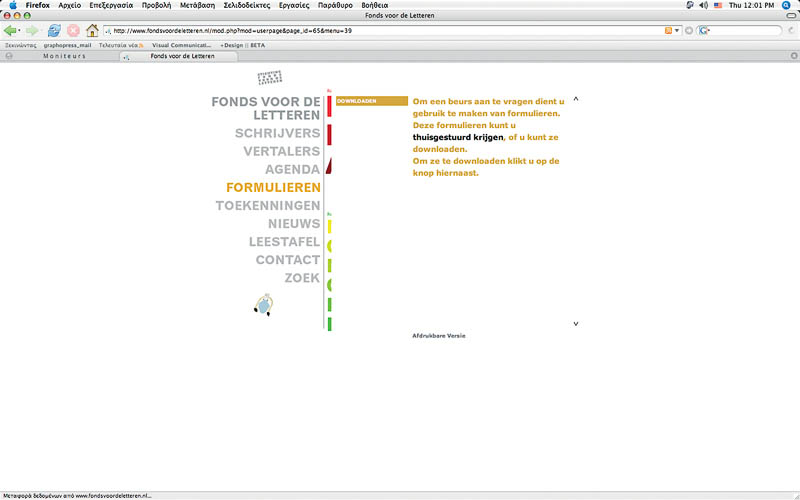Open the Visual Communicati... bookmark
Screen dimensions: 800x500
click(182, 45)
